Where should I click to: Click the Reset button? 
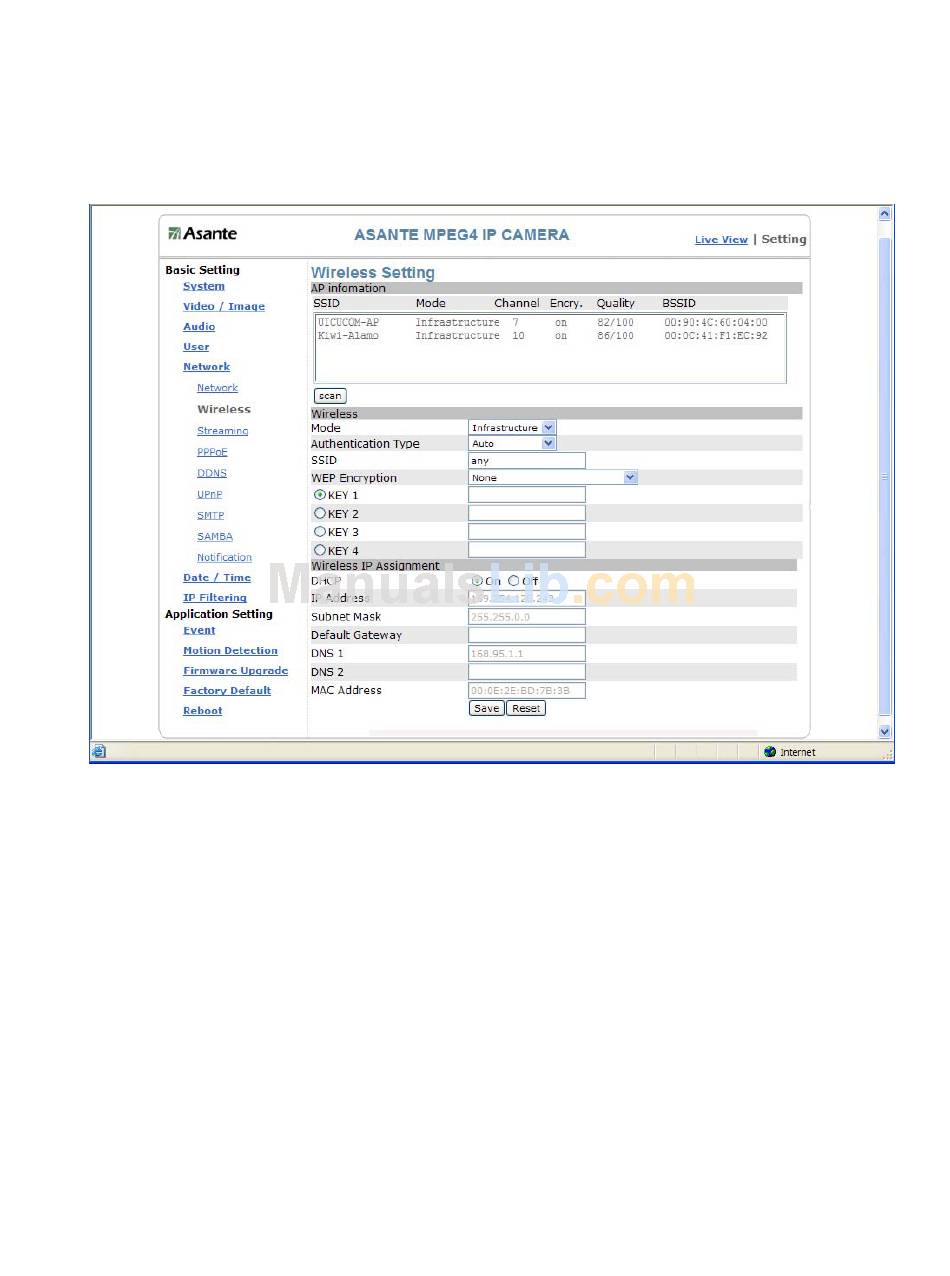click(526, 708)
